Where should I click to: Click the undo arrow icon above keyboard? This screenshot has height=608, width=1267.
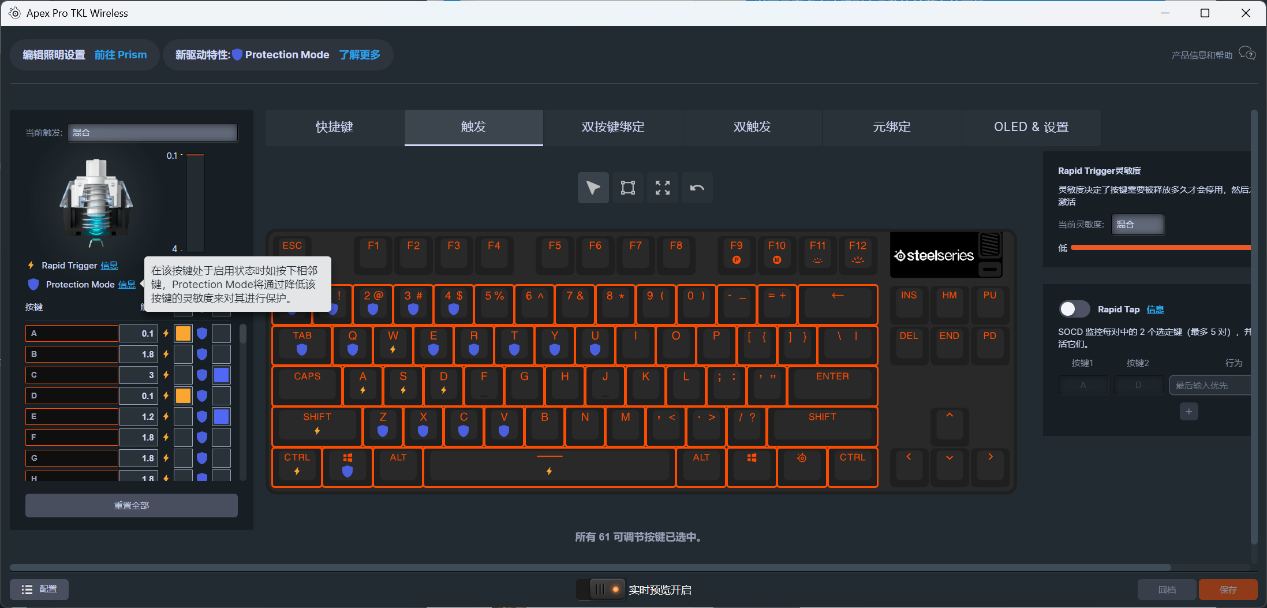697,187
